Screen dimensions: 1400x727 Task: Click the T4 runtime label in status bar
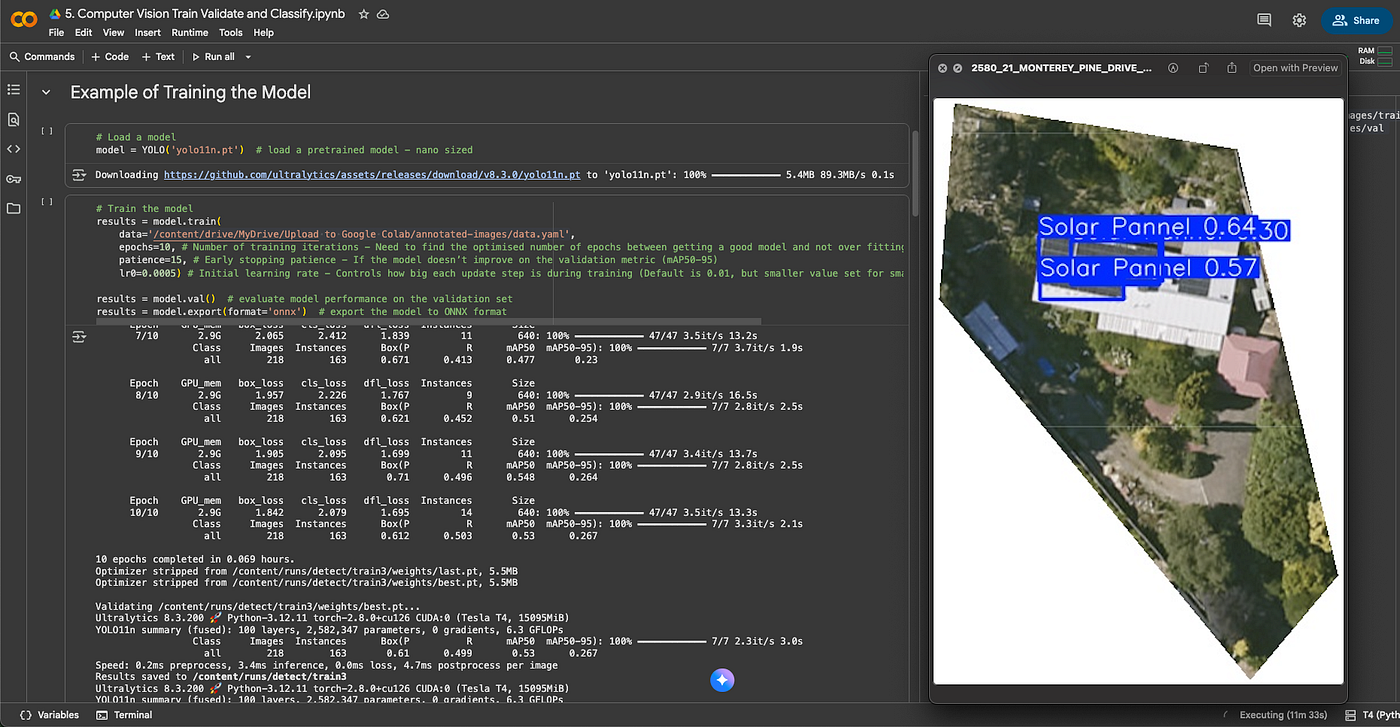(x=1373, y=715)
